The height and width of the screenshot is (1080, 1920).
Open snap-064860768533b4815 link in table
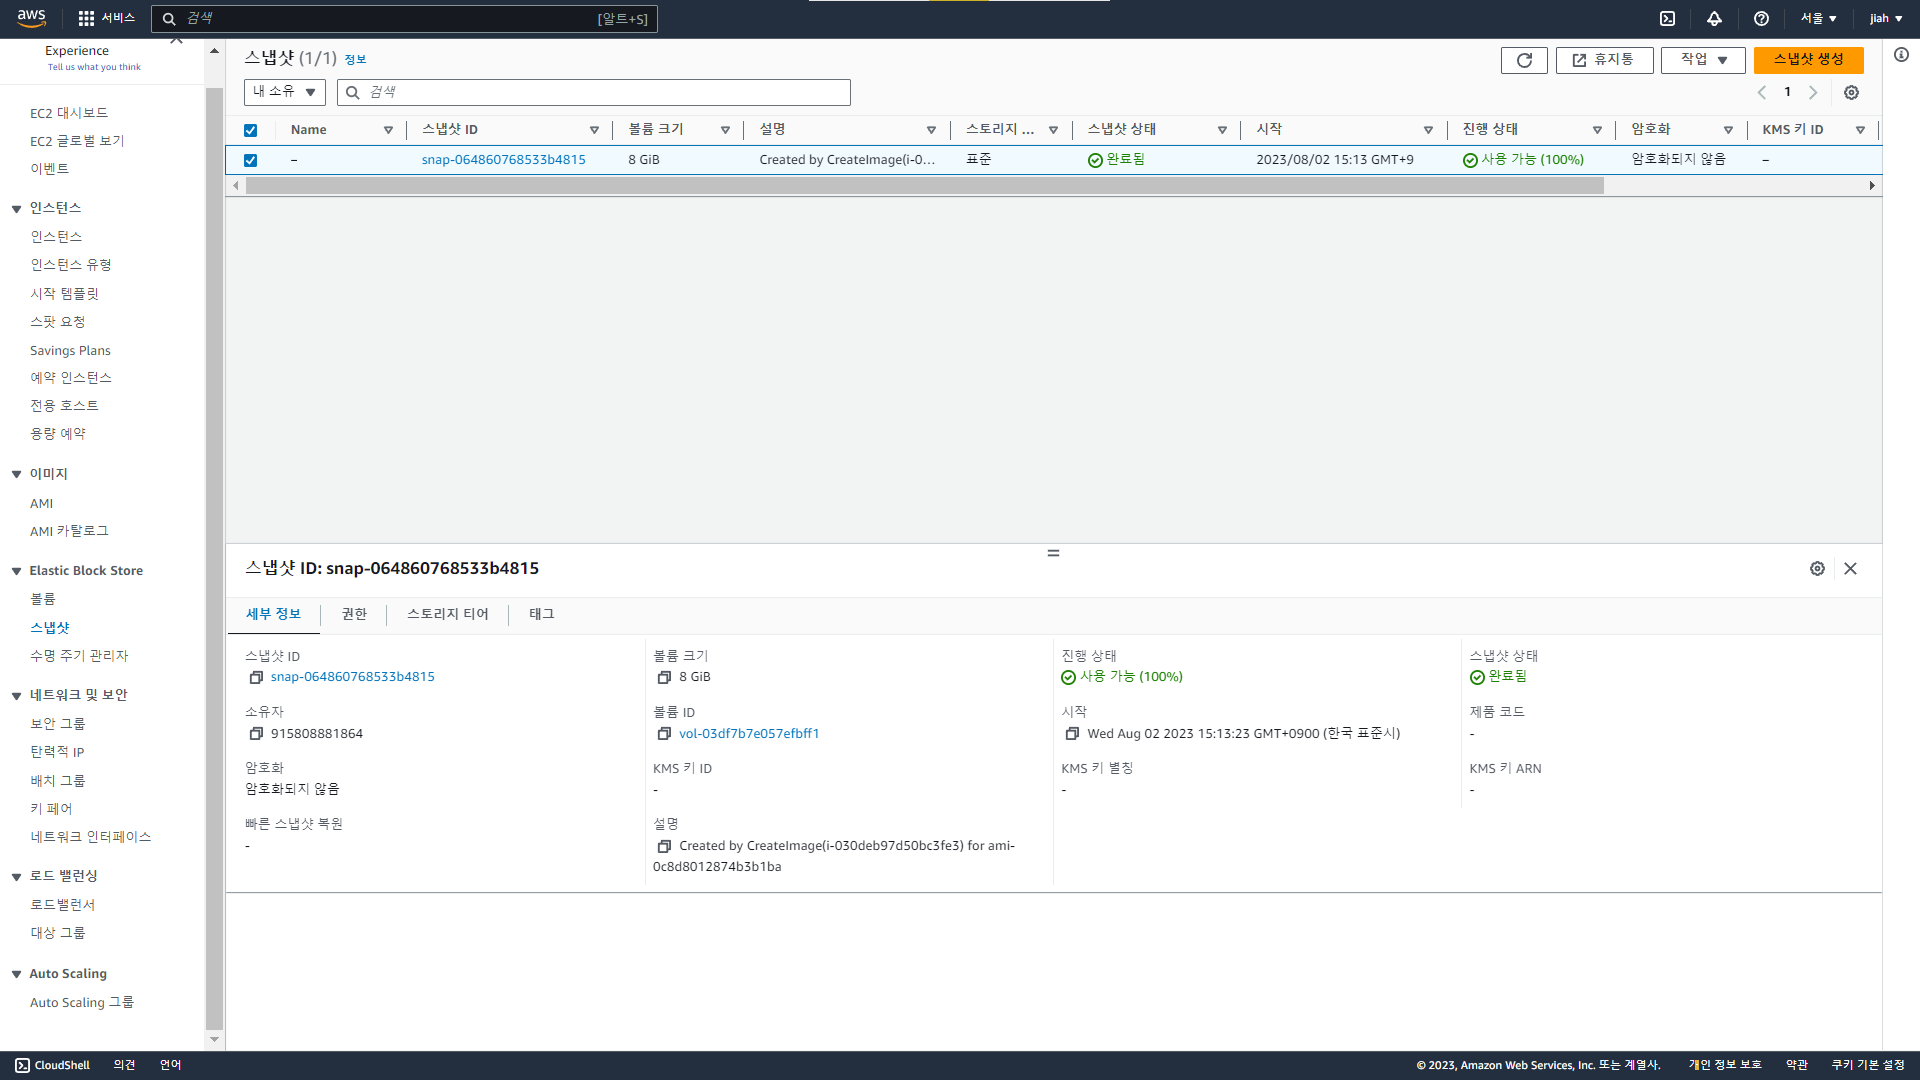(x=503, y=160)
